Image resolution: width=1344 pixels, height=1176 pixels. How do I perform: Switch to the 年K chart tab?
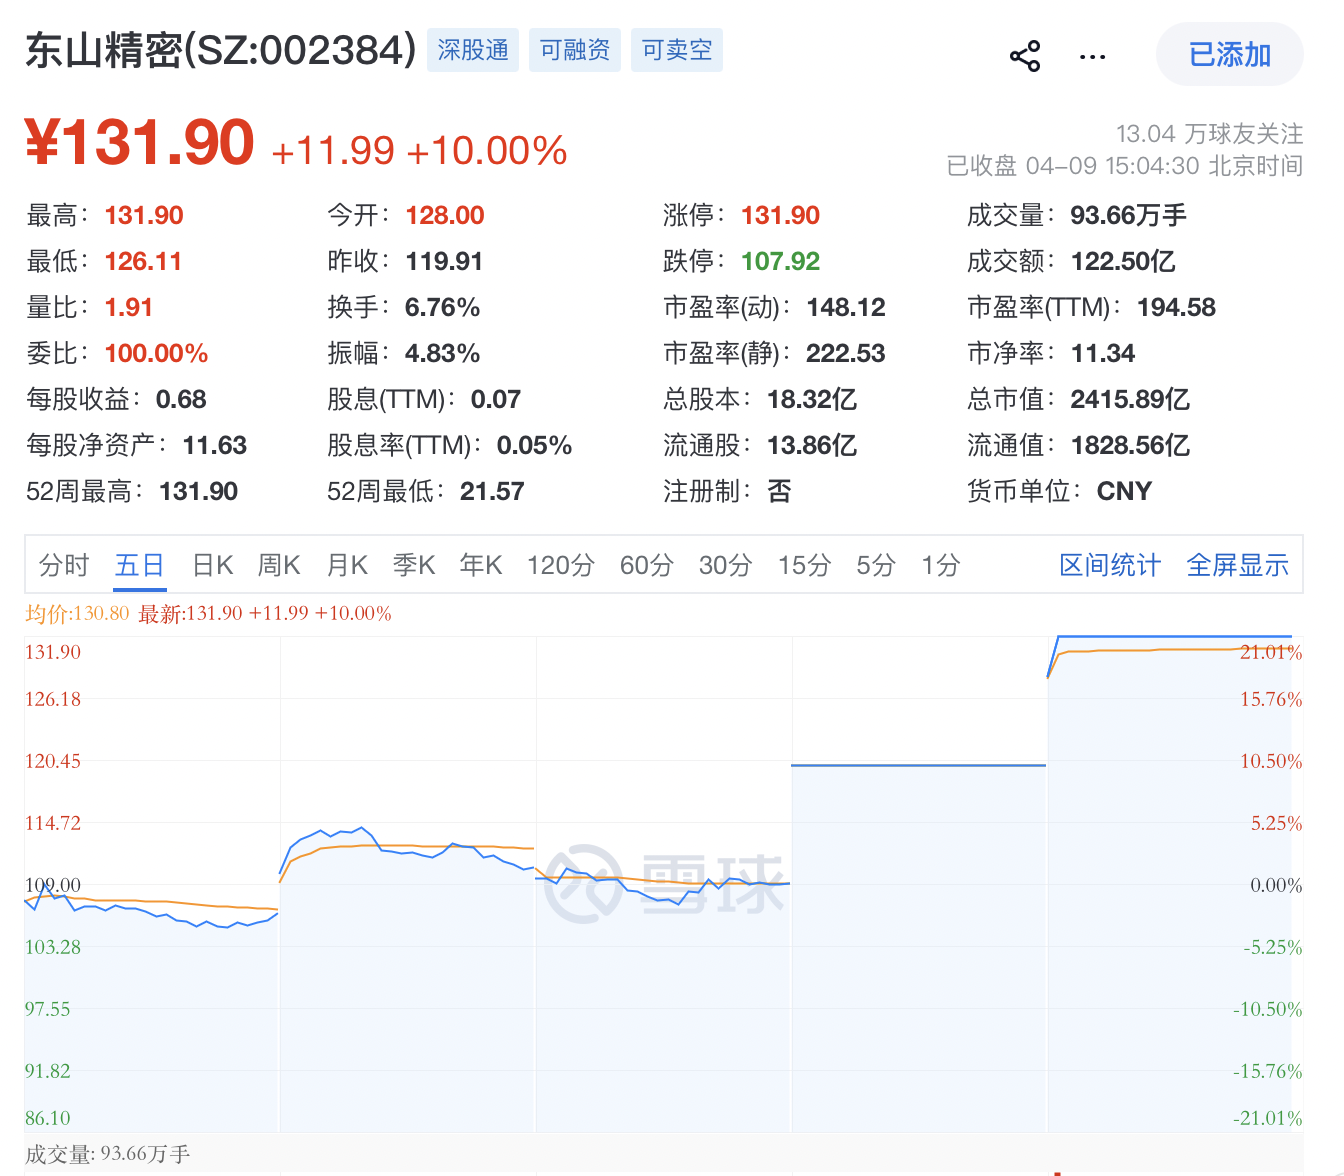[481, 565]
